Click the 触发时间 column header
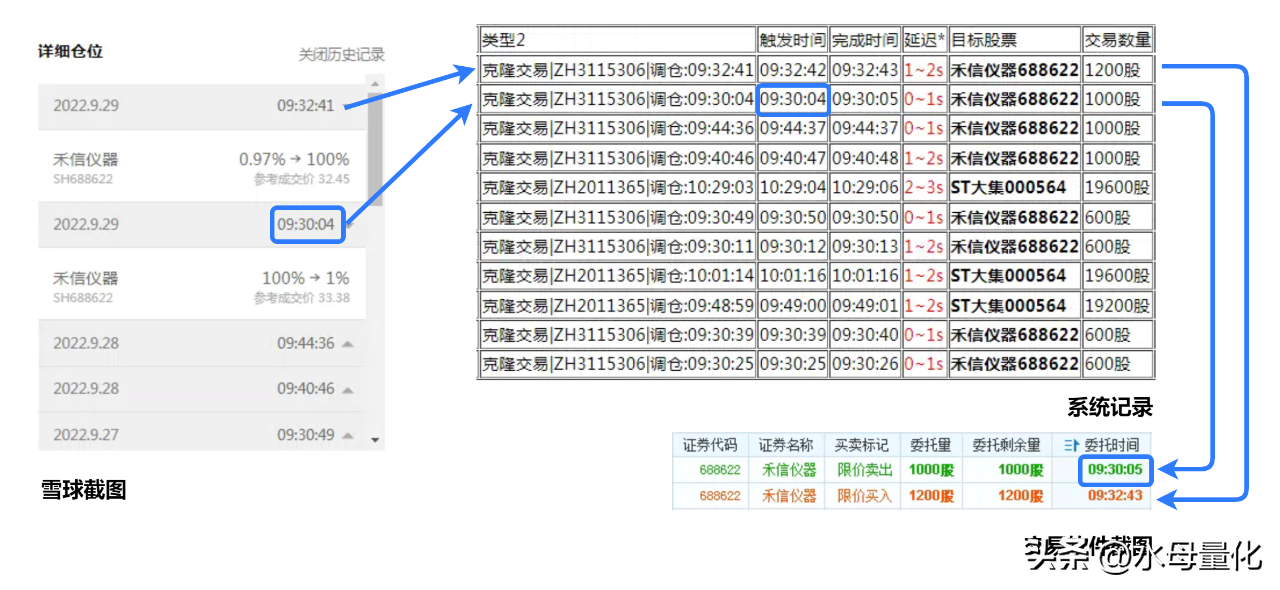Viewport: 1280px width, 590px height. 792,40
